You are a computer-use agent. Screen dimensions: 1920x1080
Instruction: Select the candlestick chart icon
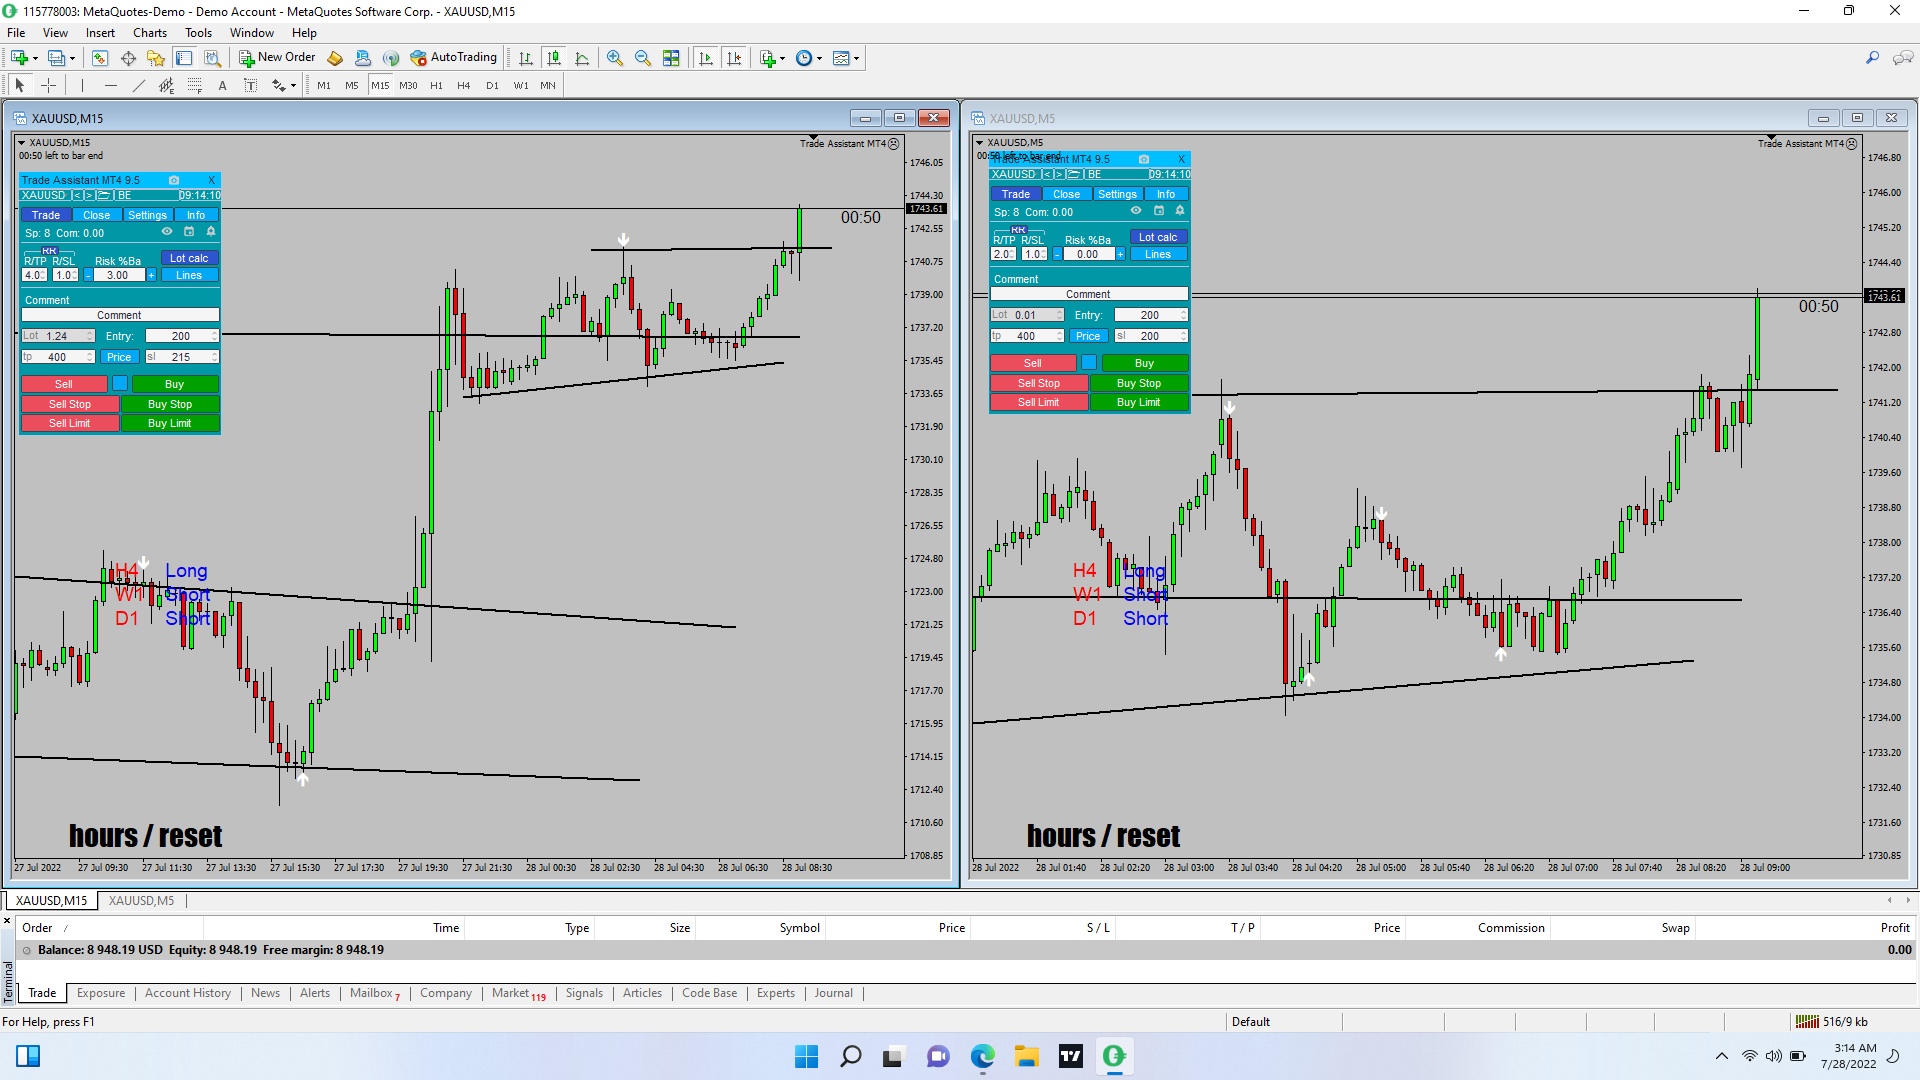tap(554, 58)
